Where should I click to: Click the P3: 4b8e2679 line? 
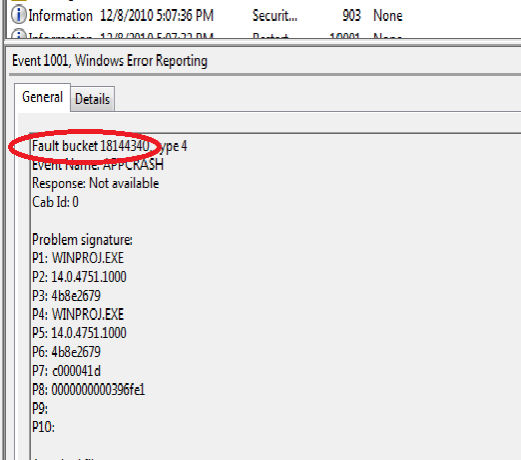point(66,296)
